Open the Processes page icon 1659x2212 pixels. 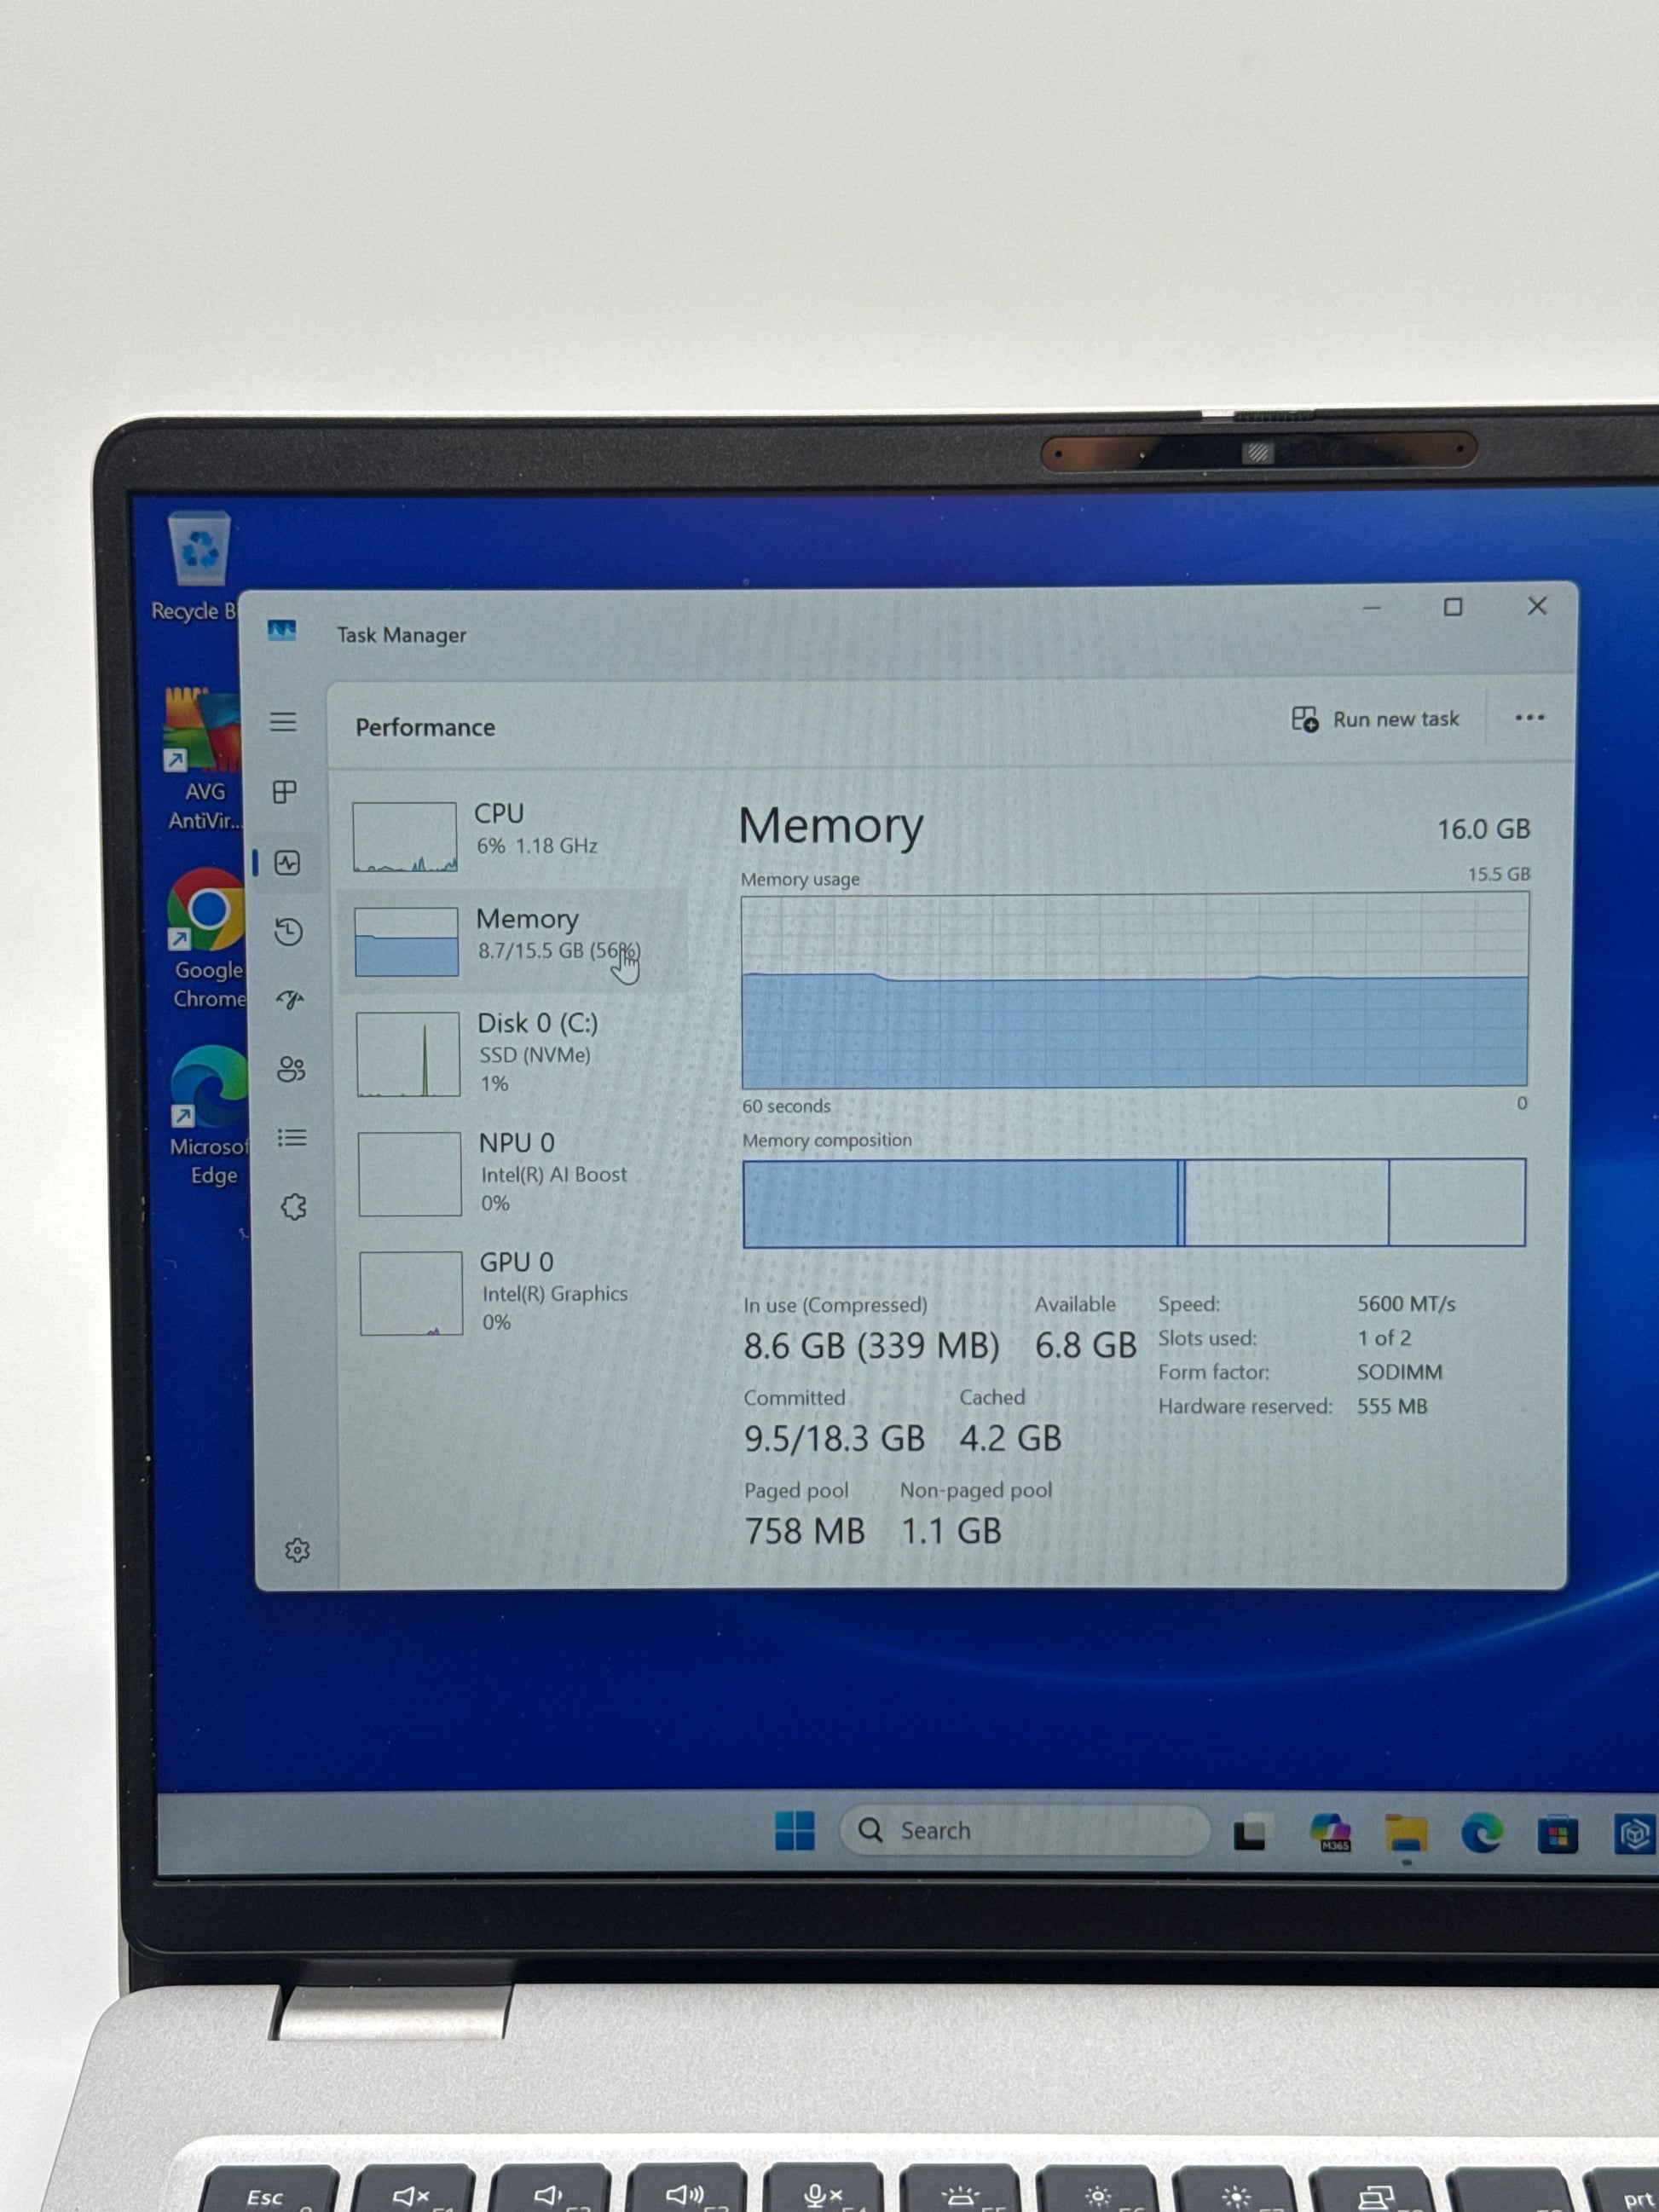point(285,792)
